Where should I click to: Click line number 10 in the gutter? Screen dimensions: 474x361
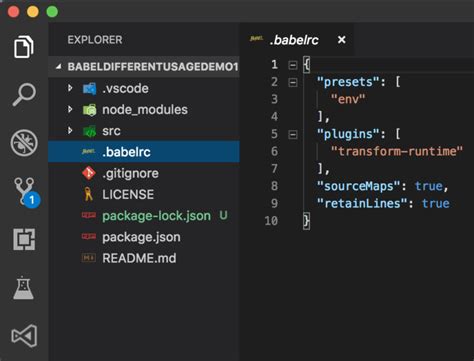pos(271,221)
